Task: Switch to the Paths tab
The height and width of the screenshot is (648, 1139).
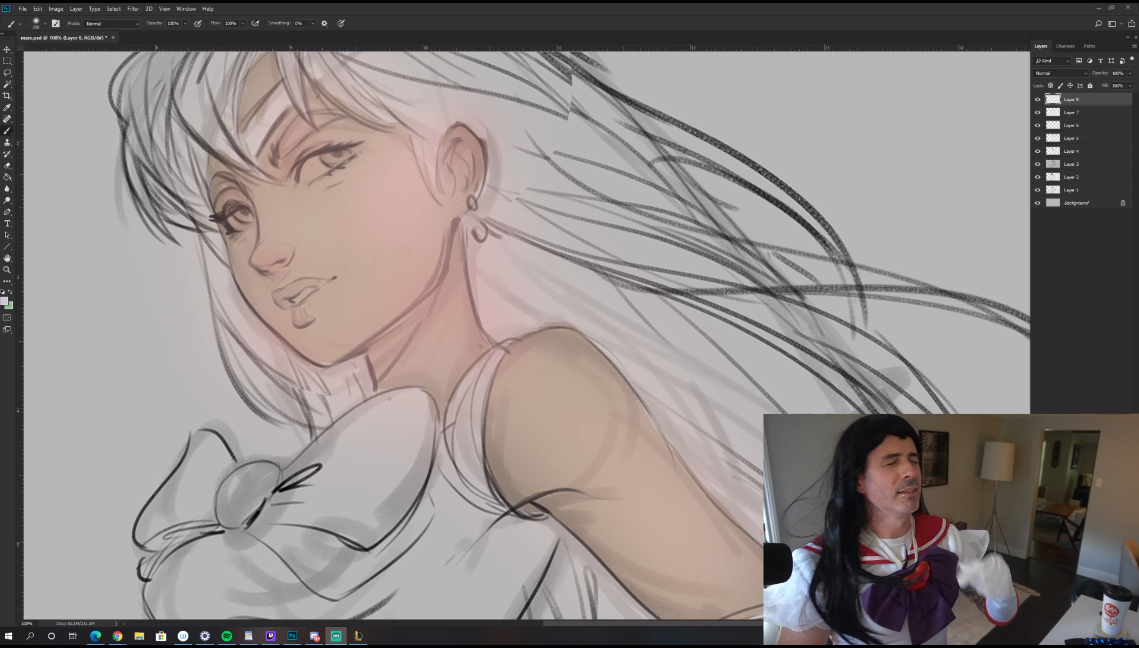Action: pos(1089,46)
